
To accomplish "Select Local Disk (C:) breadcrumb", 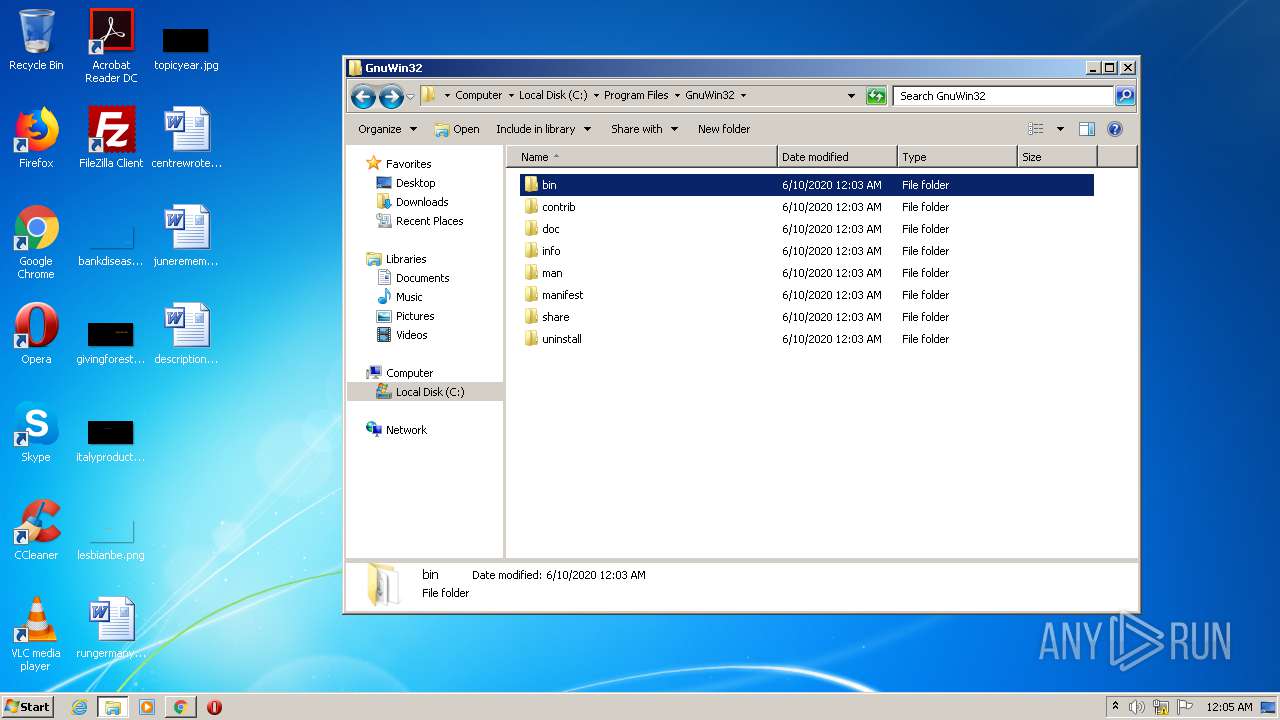I will tap(553, 96).
